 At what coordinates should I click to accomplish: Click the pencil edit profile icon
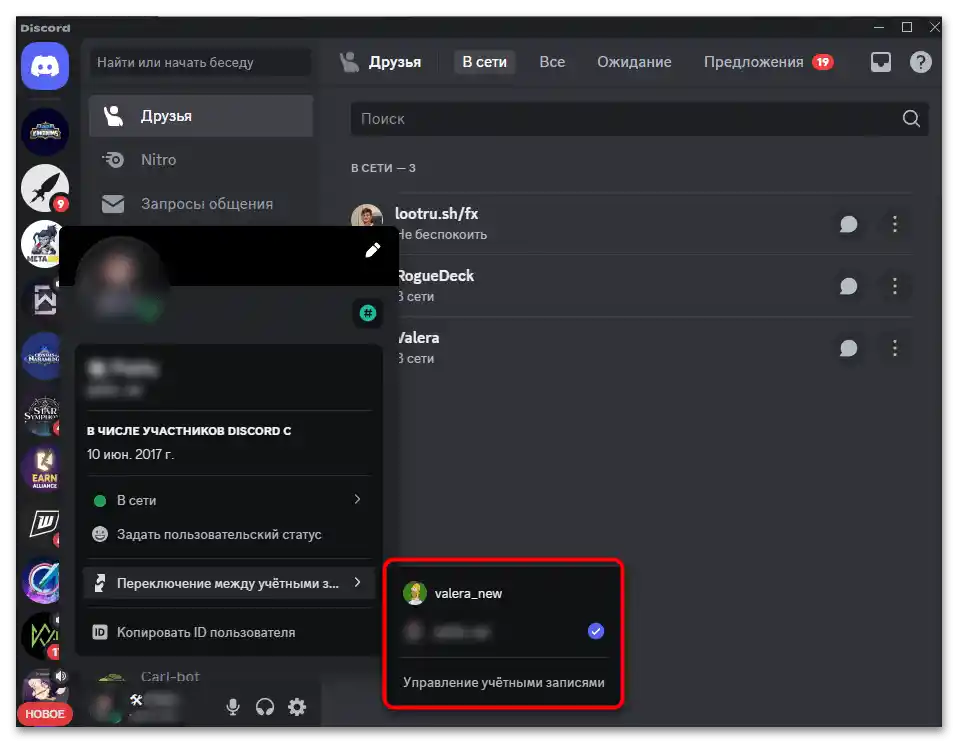pyautogui.click(x=373, y=250)
